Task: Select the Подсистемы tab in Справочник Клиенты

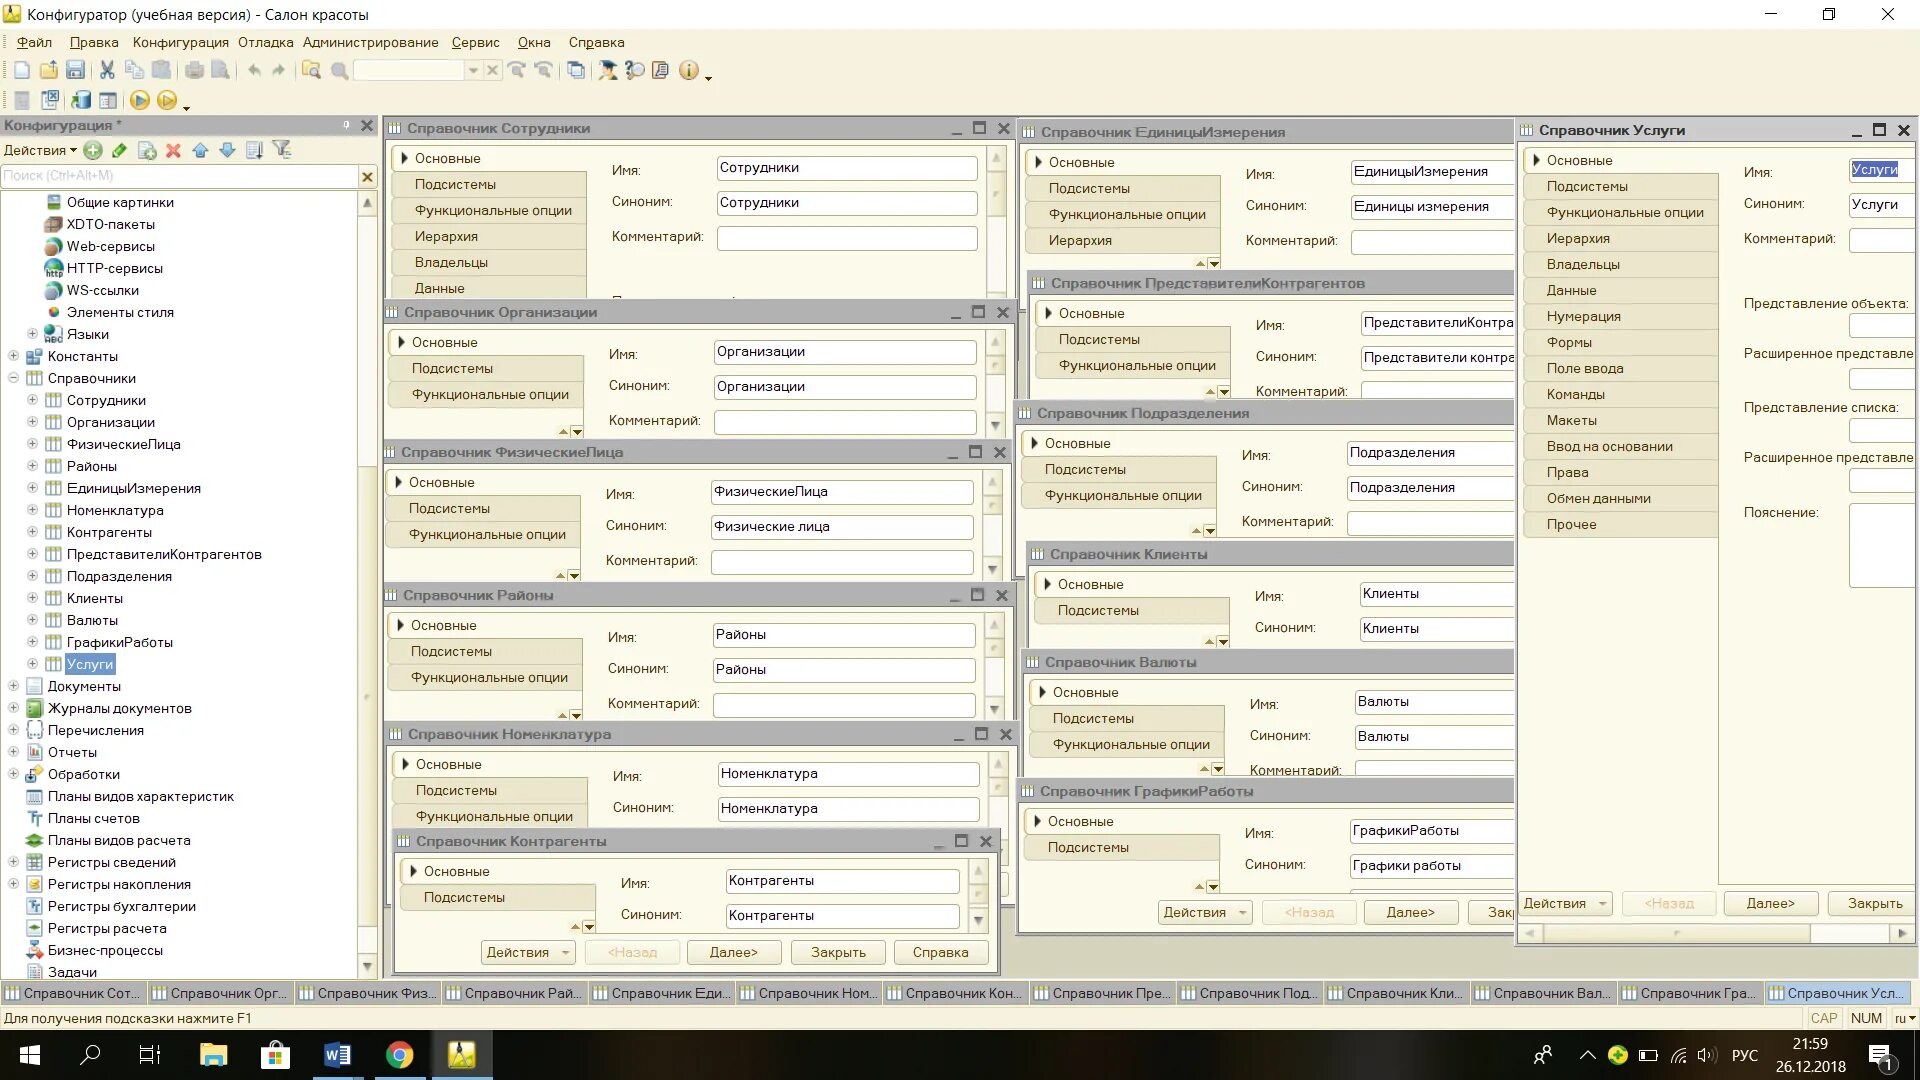Action: [1097, 609]
